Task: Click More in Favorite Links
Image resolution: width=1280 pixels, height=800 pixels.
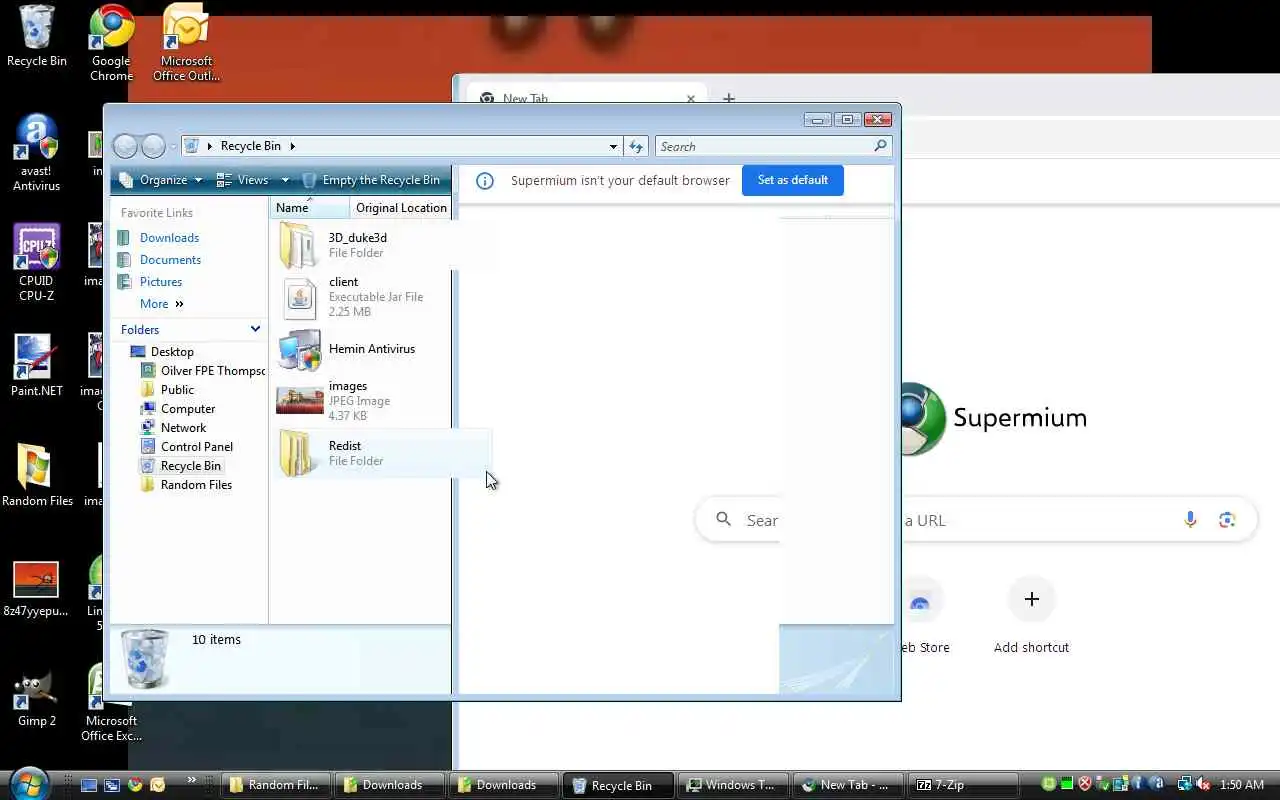Action: click(161, 304)
